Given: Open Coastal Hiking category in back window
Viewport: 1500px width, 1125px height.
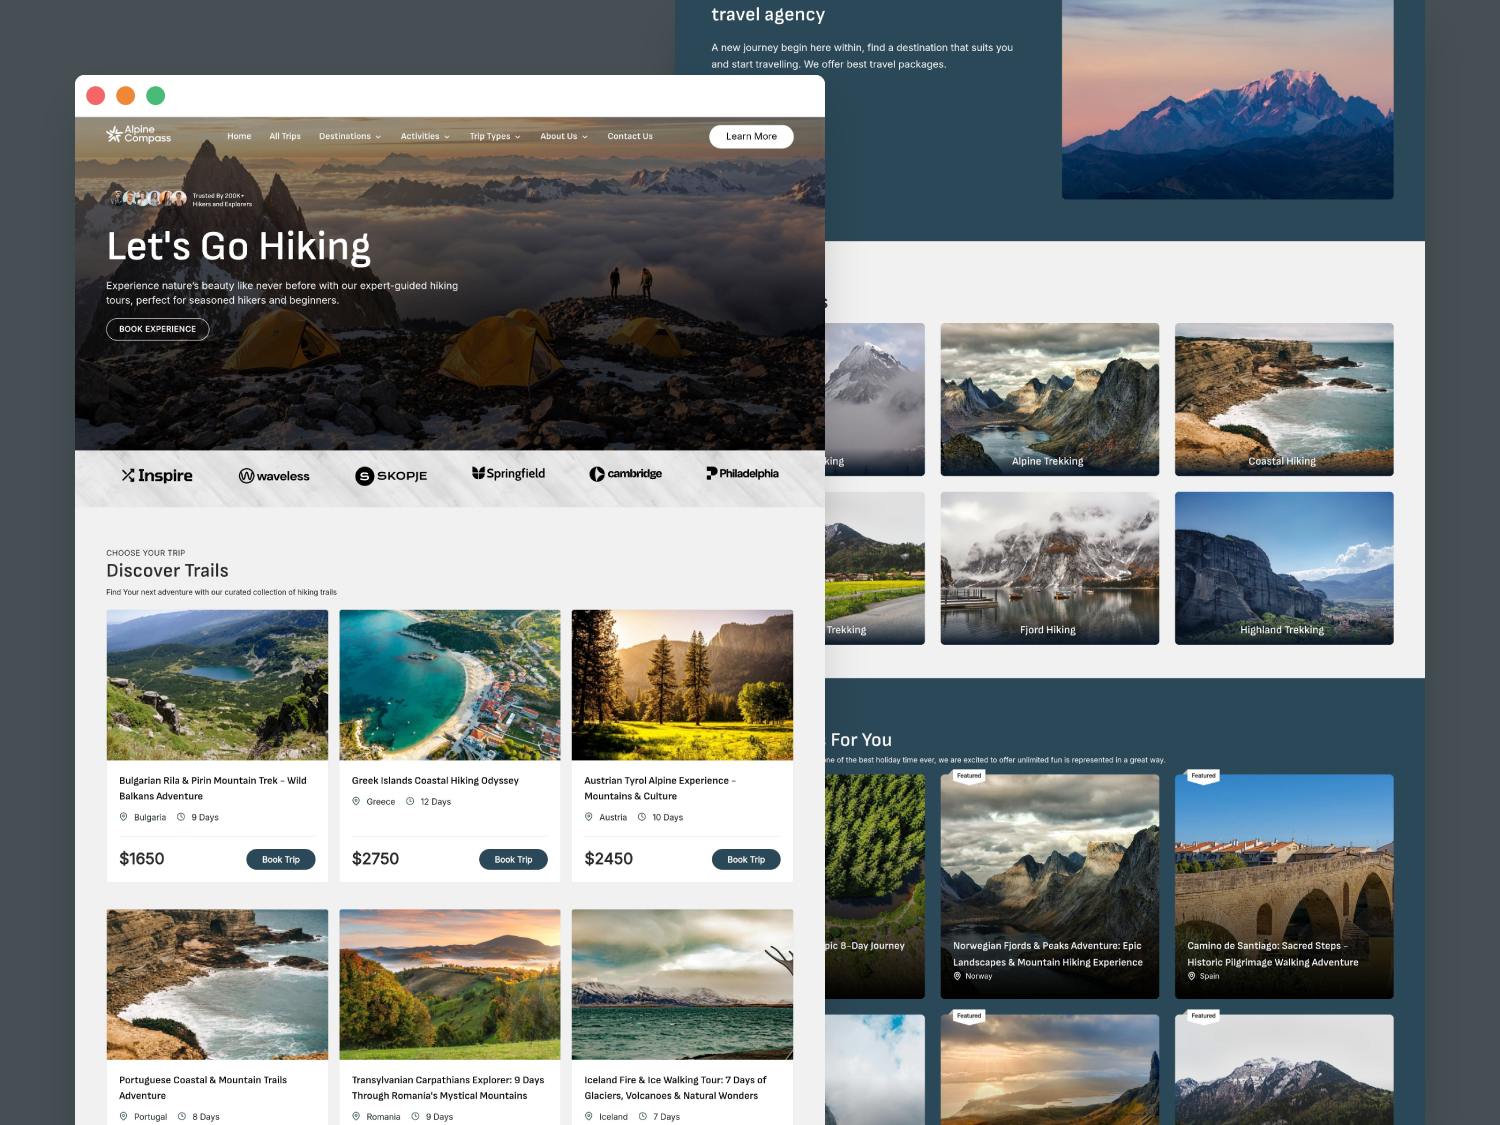Looking at the screenshot, I should (1284, 399).
